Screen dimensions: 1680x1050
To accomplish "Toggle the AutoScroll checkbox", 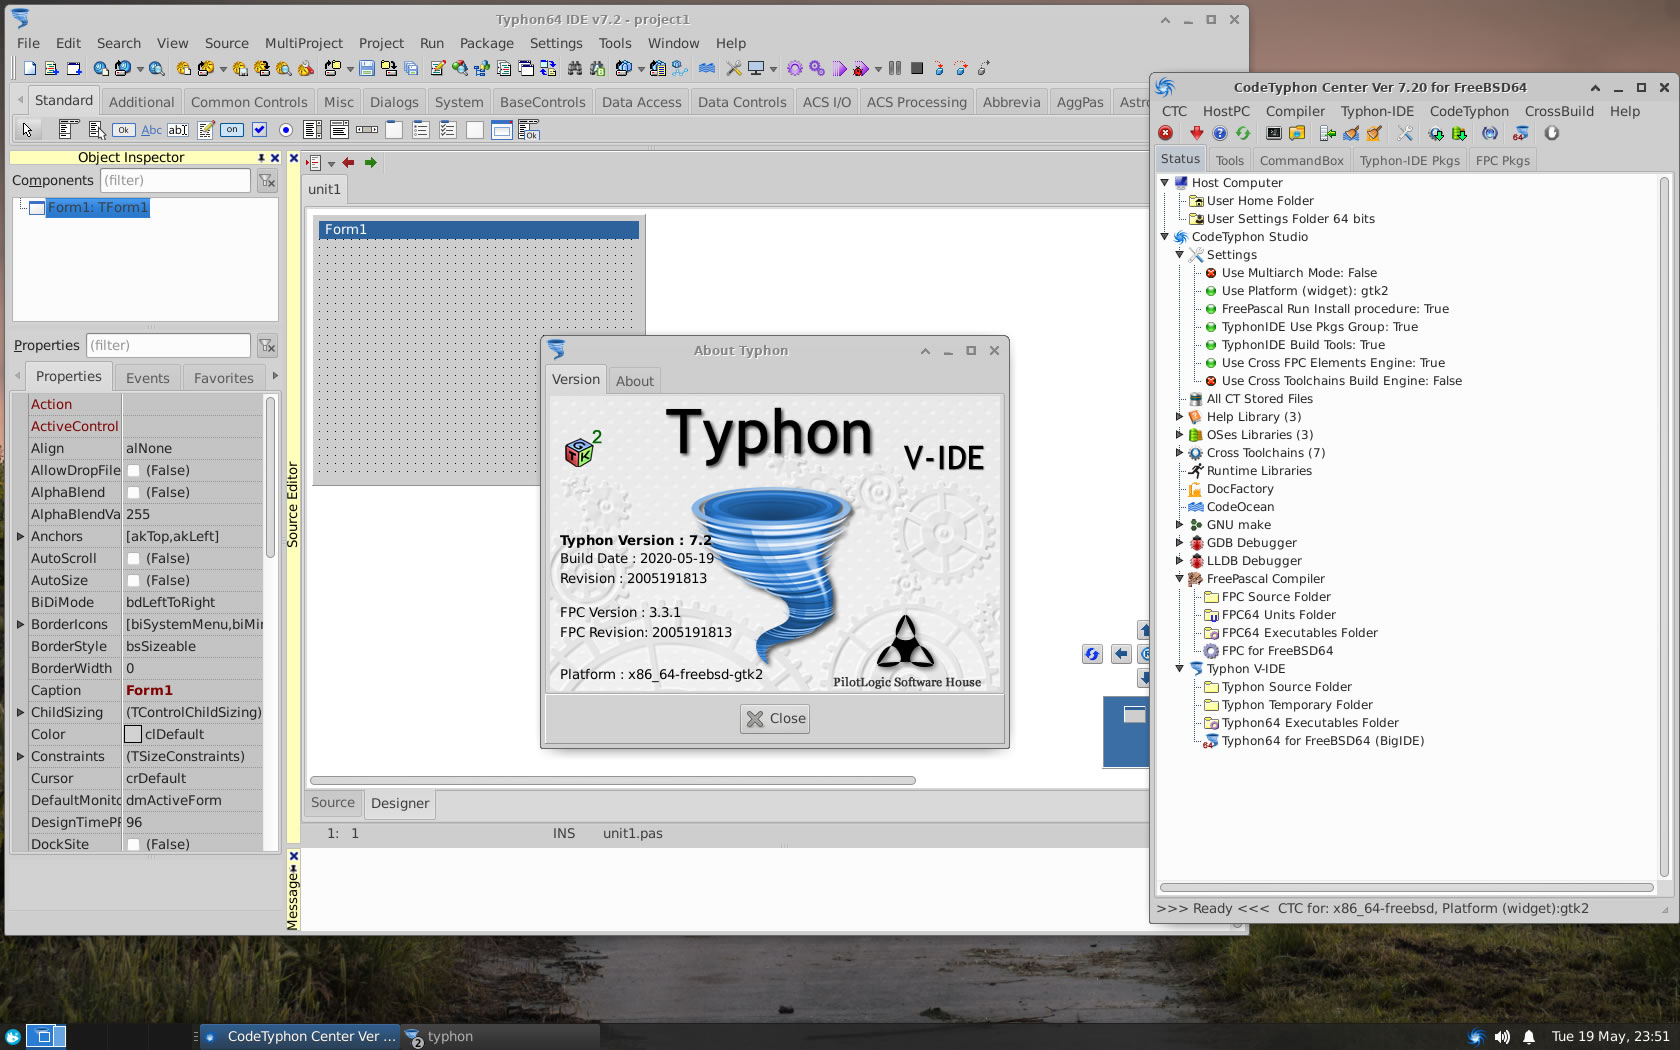I will click(x=133, y=559).
